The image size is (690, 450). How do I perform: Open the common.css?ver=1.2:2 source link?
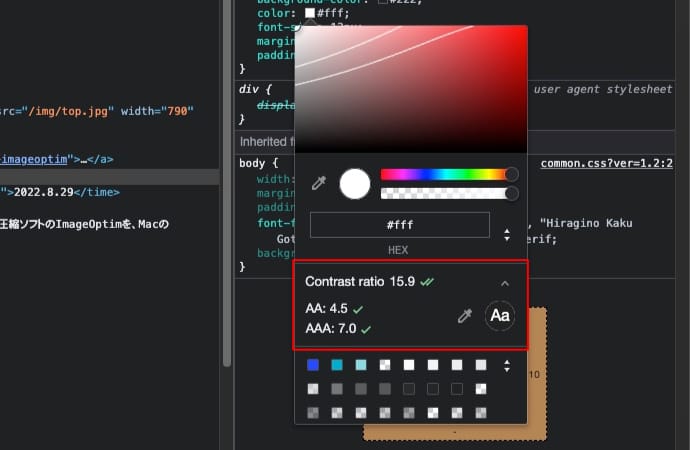coord(606,163)
